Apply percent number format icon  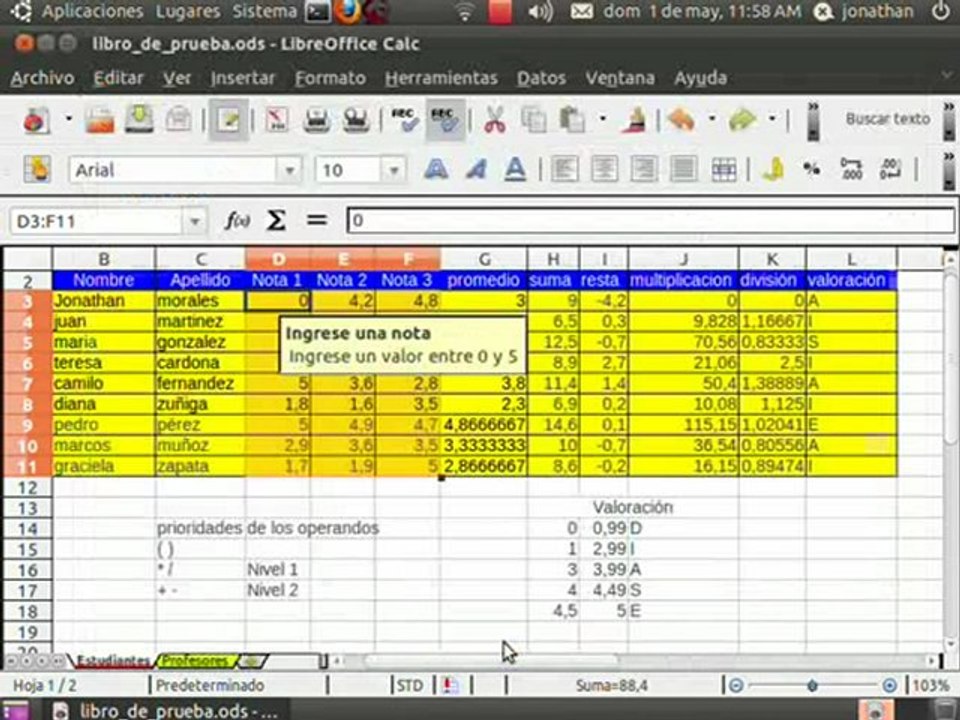[x=812, y=170]
